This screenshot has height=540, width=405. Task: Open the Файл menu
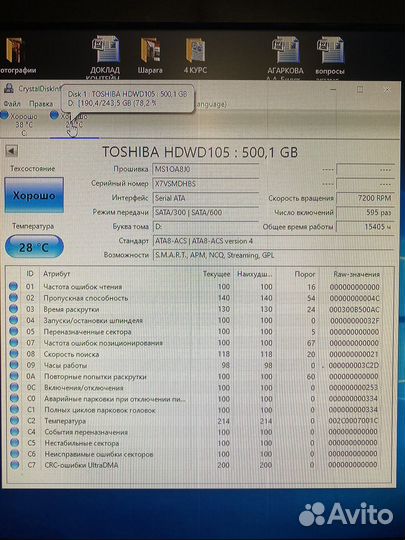(x=12, y=103)
